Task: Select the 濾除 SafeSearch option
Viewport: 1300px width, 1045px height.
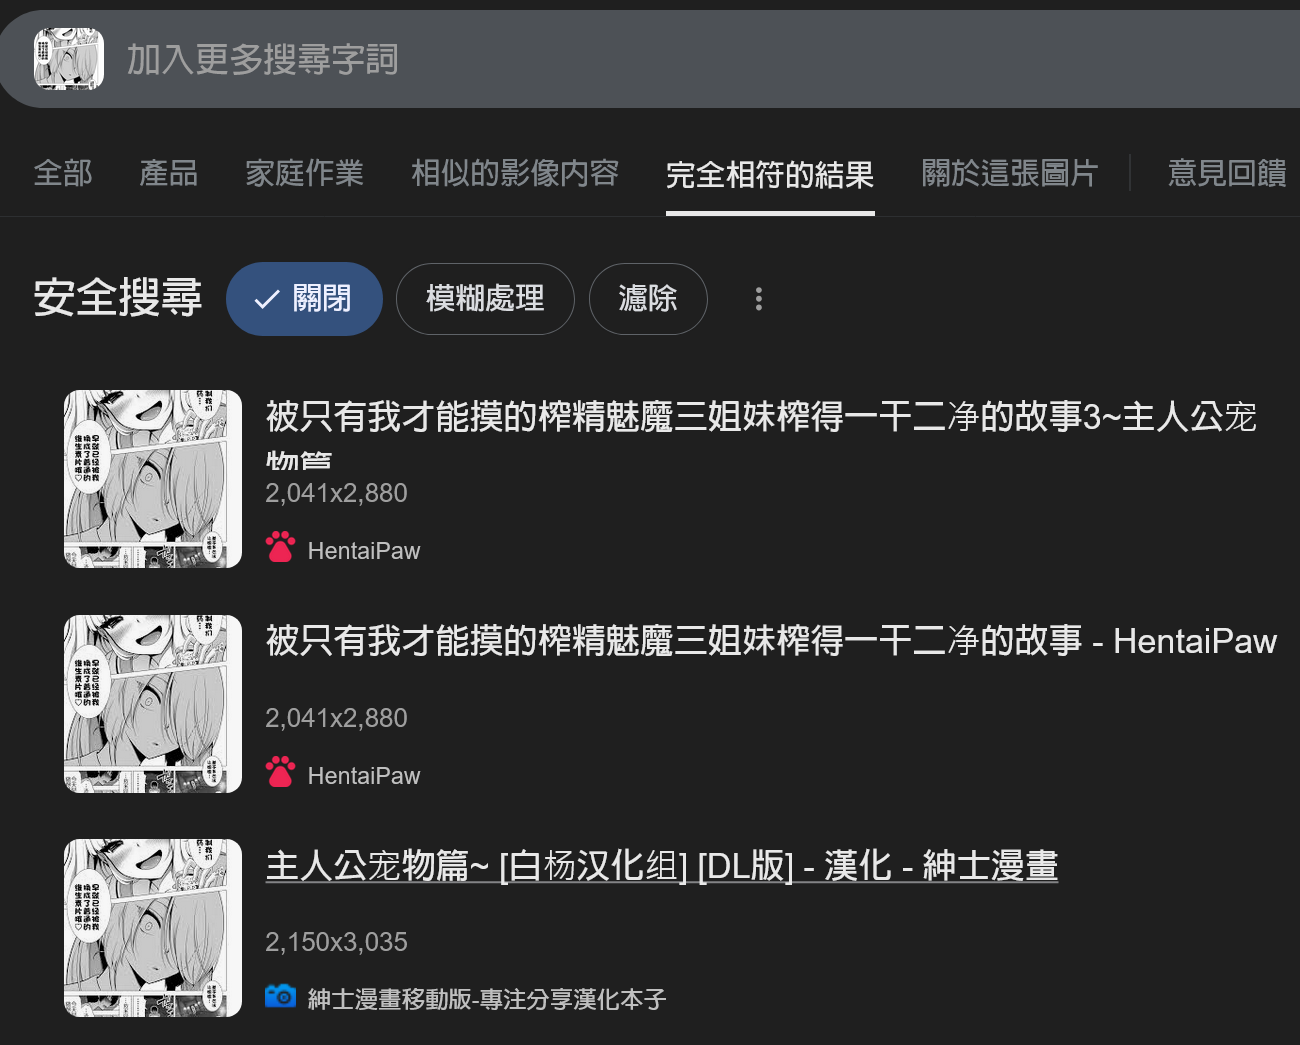Action: pyautogui.click(x=648, y=299)
